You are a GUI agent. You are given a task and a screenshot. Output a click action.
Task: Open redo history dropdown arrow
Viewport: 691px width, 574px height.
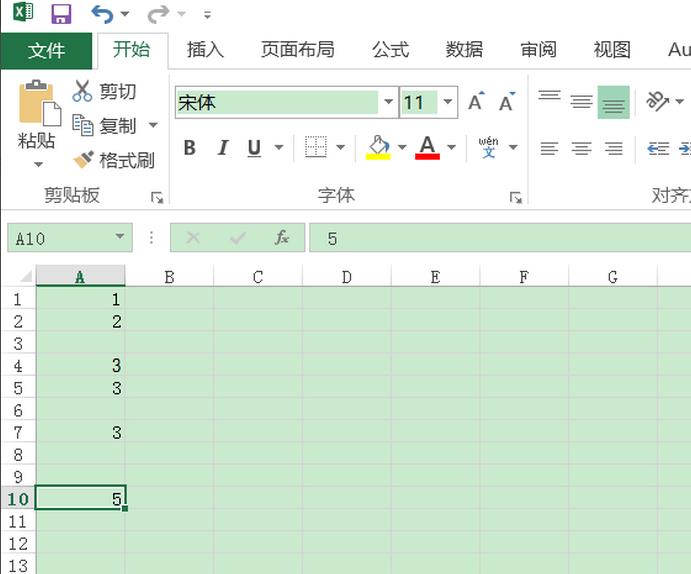pos(182,14)
